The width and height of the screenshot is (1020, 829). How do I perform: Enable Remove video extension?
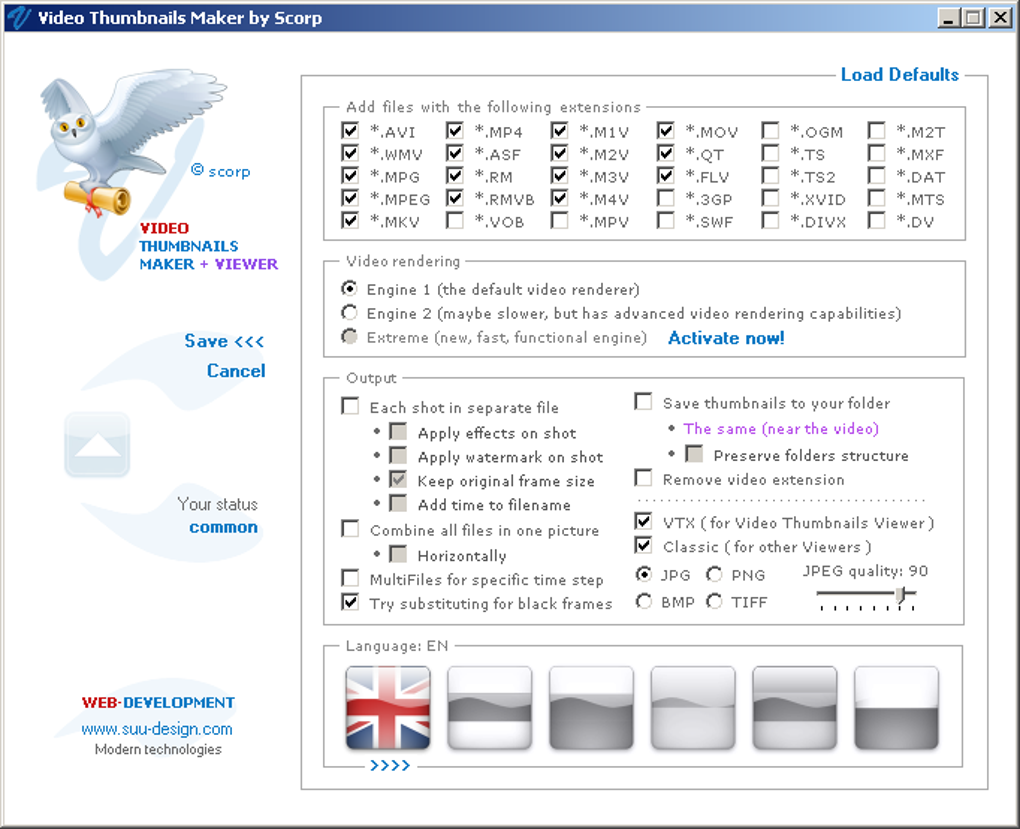click(x=643, y=478)
